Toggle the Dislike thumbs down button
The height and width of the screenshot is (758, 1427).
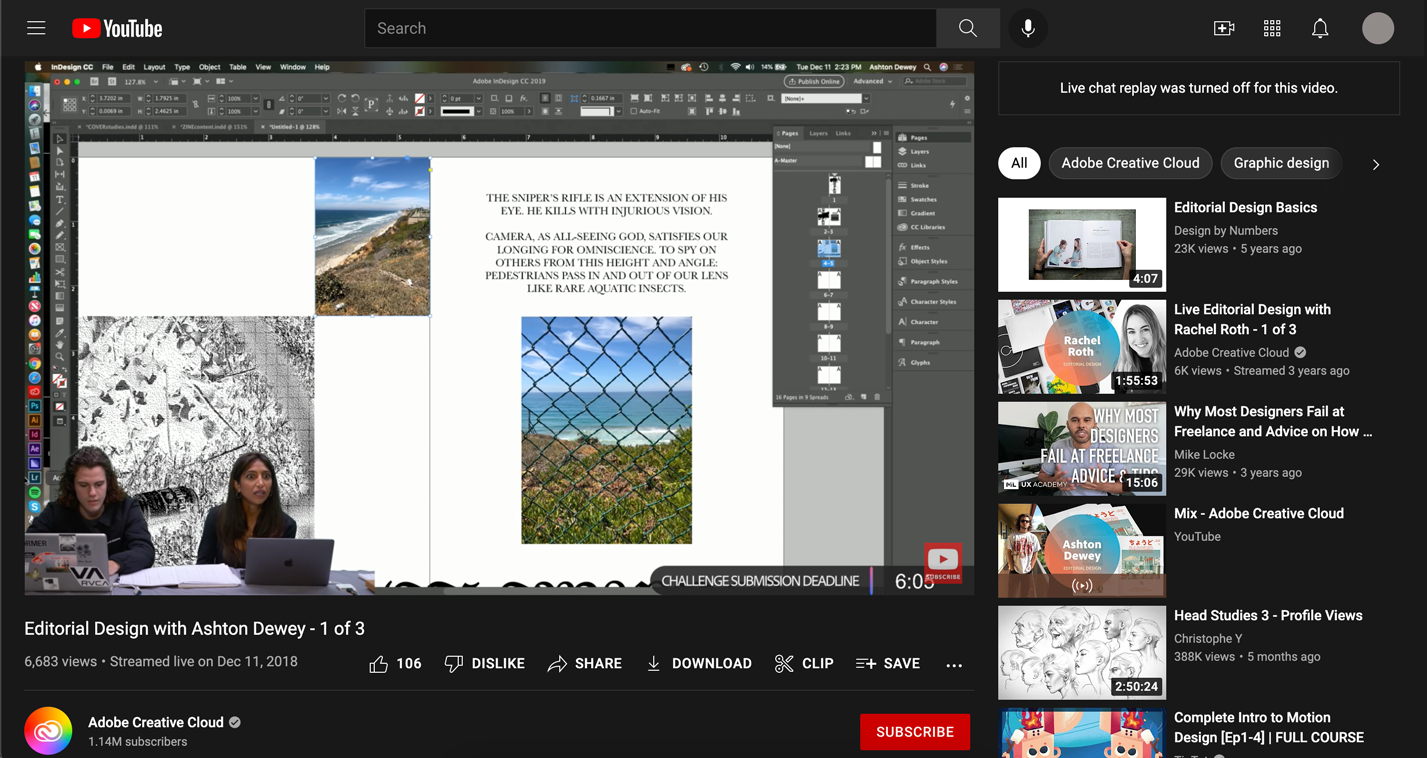484,663
